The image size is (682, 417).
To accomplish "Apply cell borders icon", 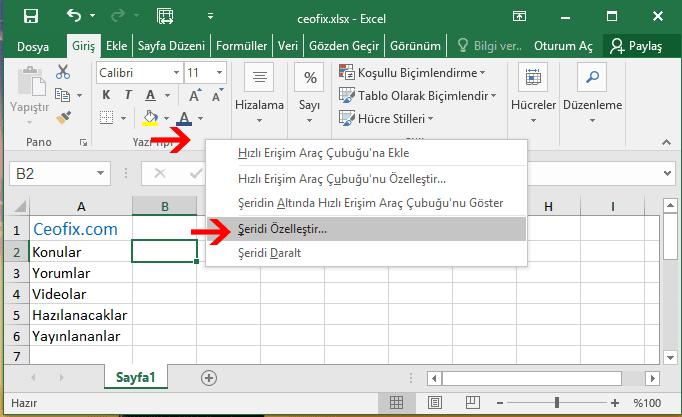I will point(107,117).
